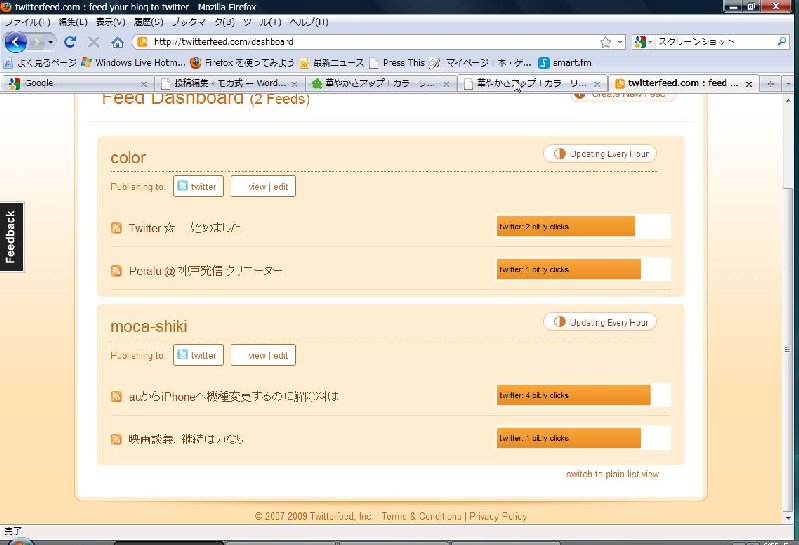The width and height of the screenshot is (799, 545).
Task: Toggle the Updating Every Hour control for moca-shiki
Action: pos(600,322)
